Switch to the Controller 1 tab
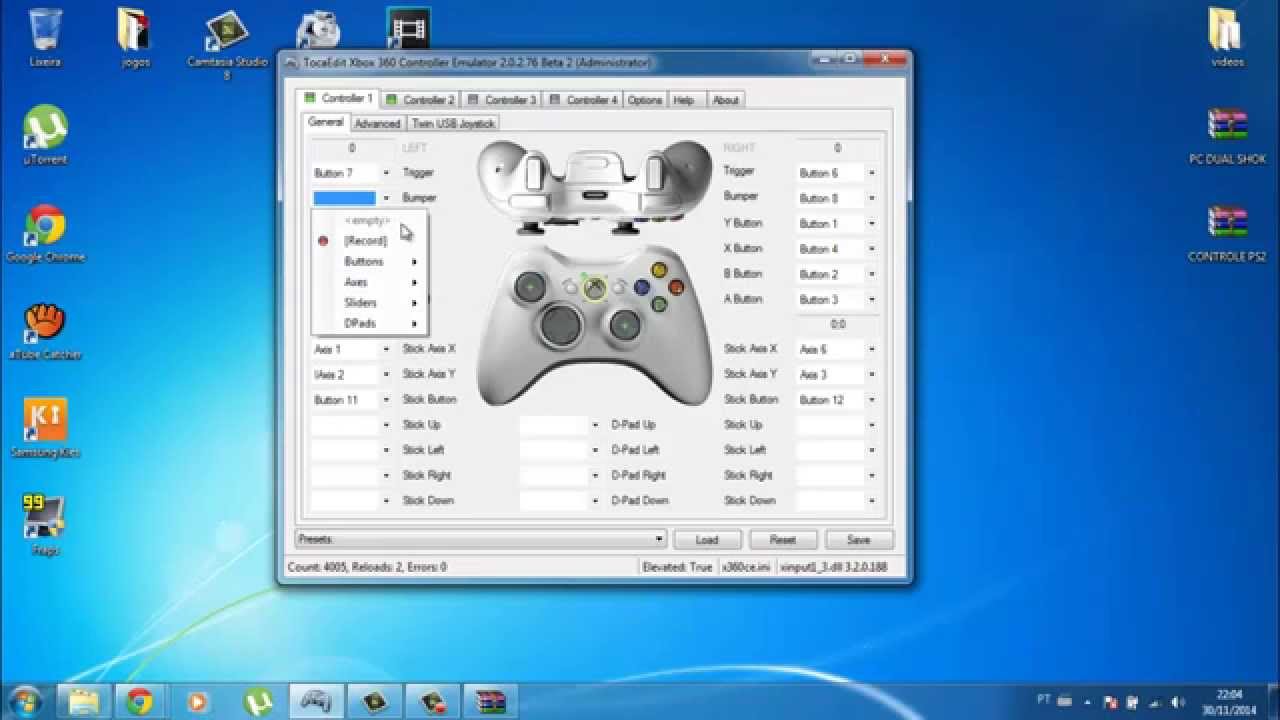The width and height of the screenshot is (1280, 720). [x=337, y=98]
